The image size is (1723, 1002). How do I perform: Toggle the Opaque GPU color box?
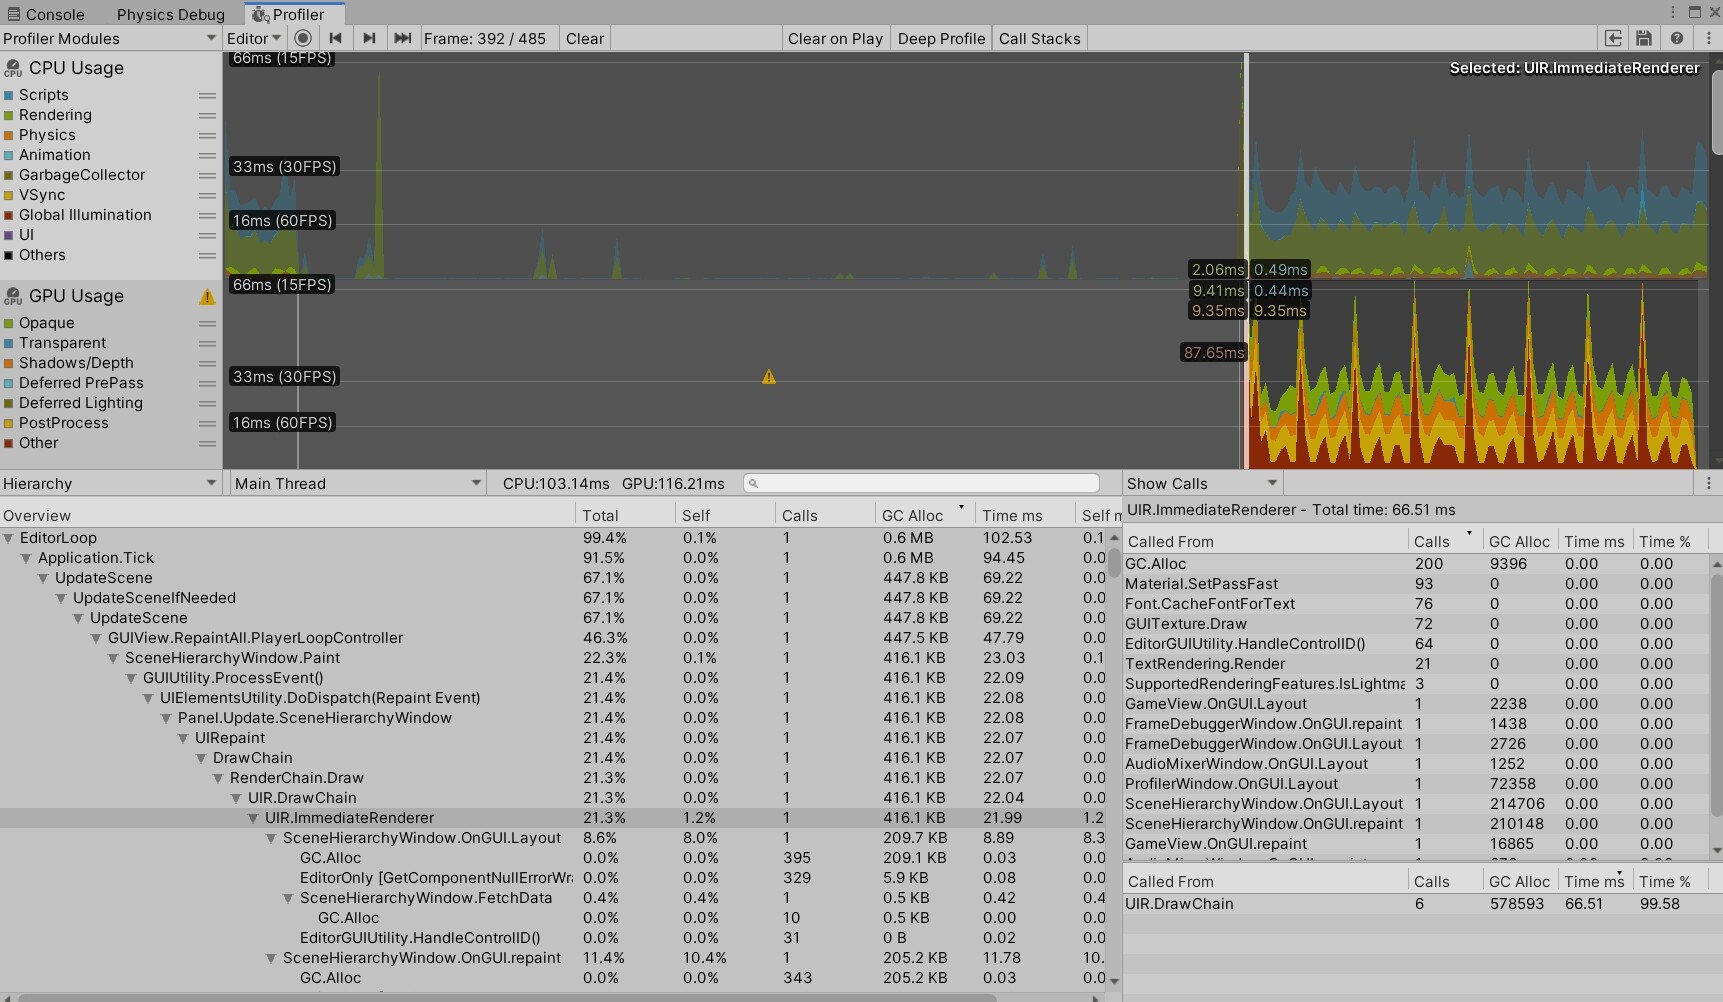tap(9, 323)
